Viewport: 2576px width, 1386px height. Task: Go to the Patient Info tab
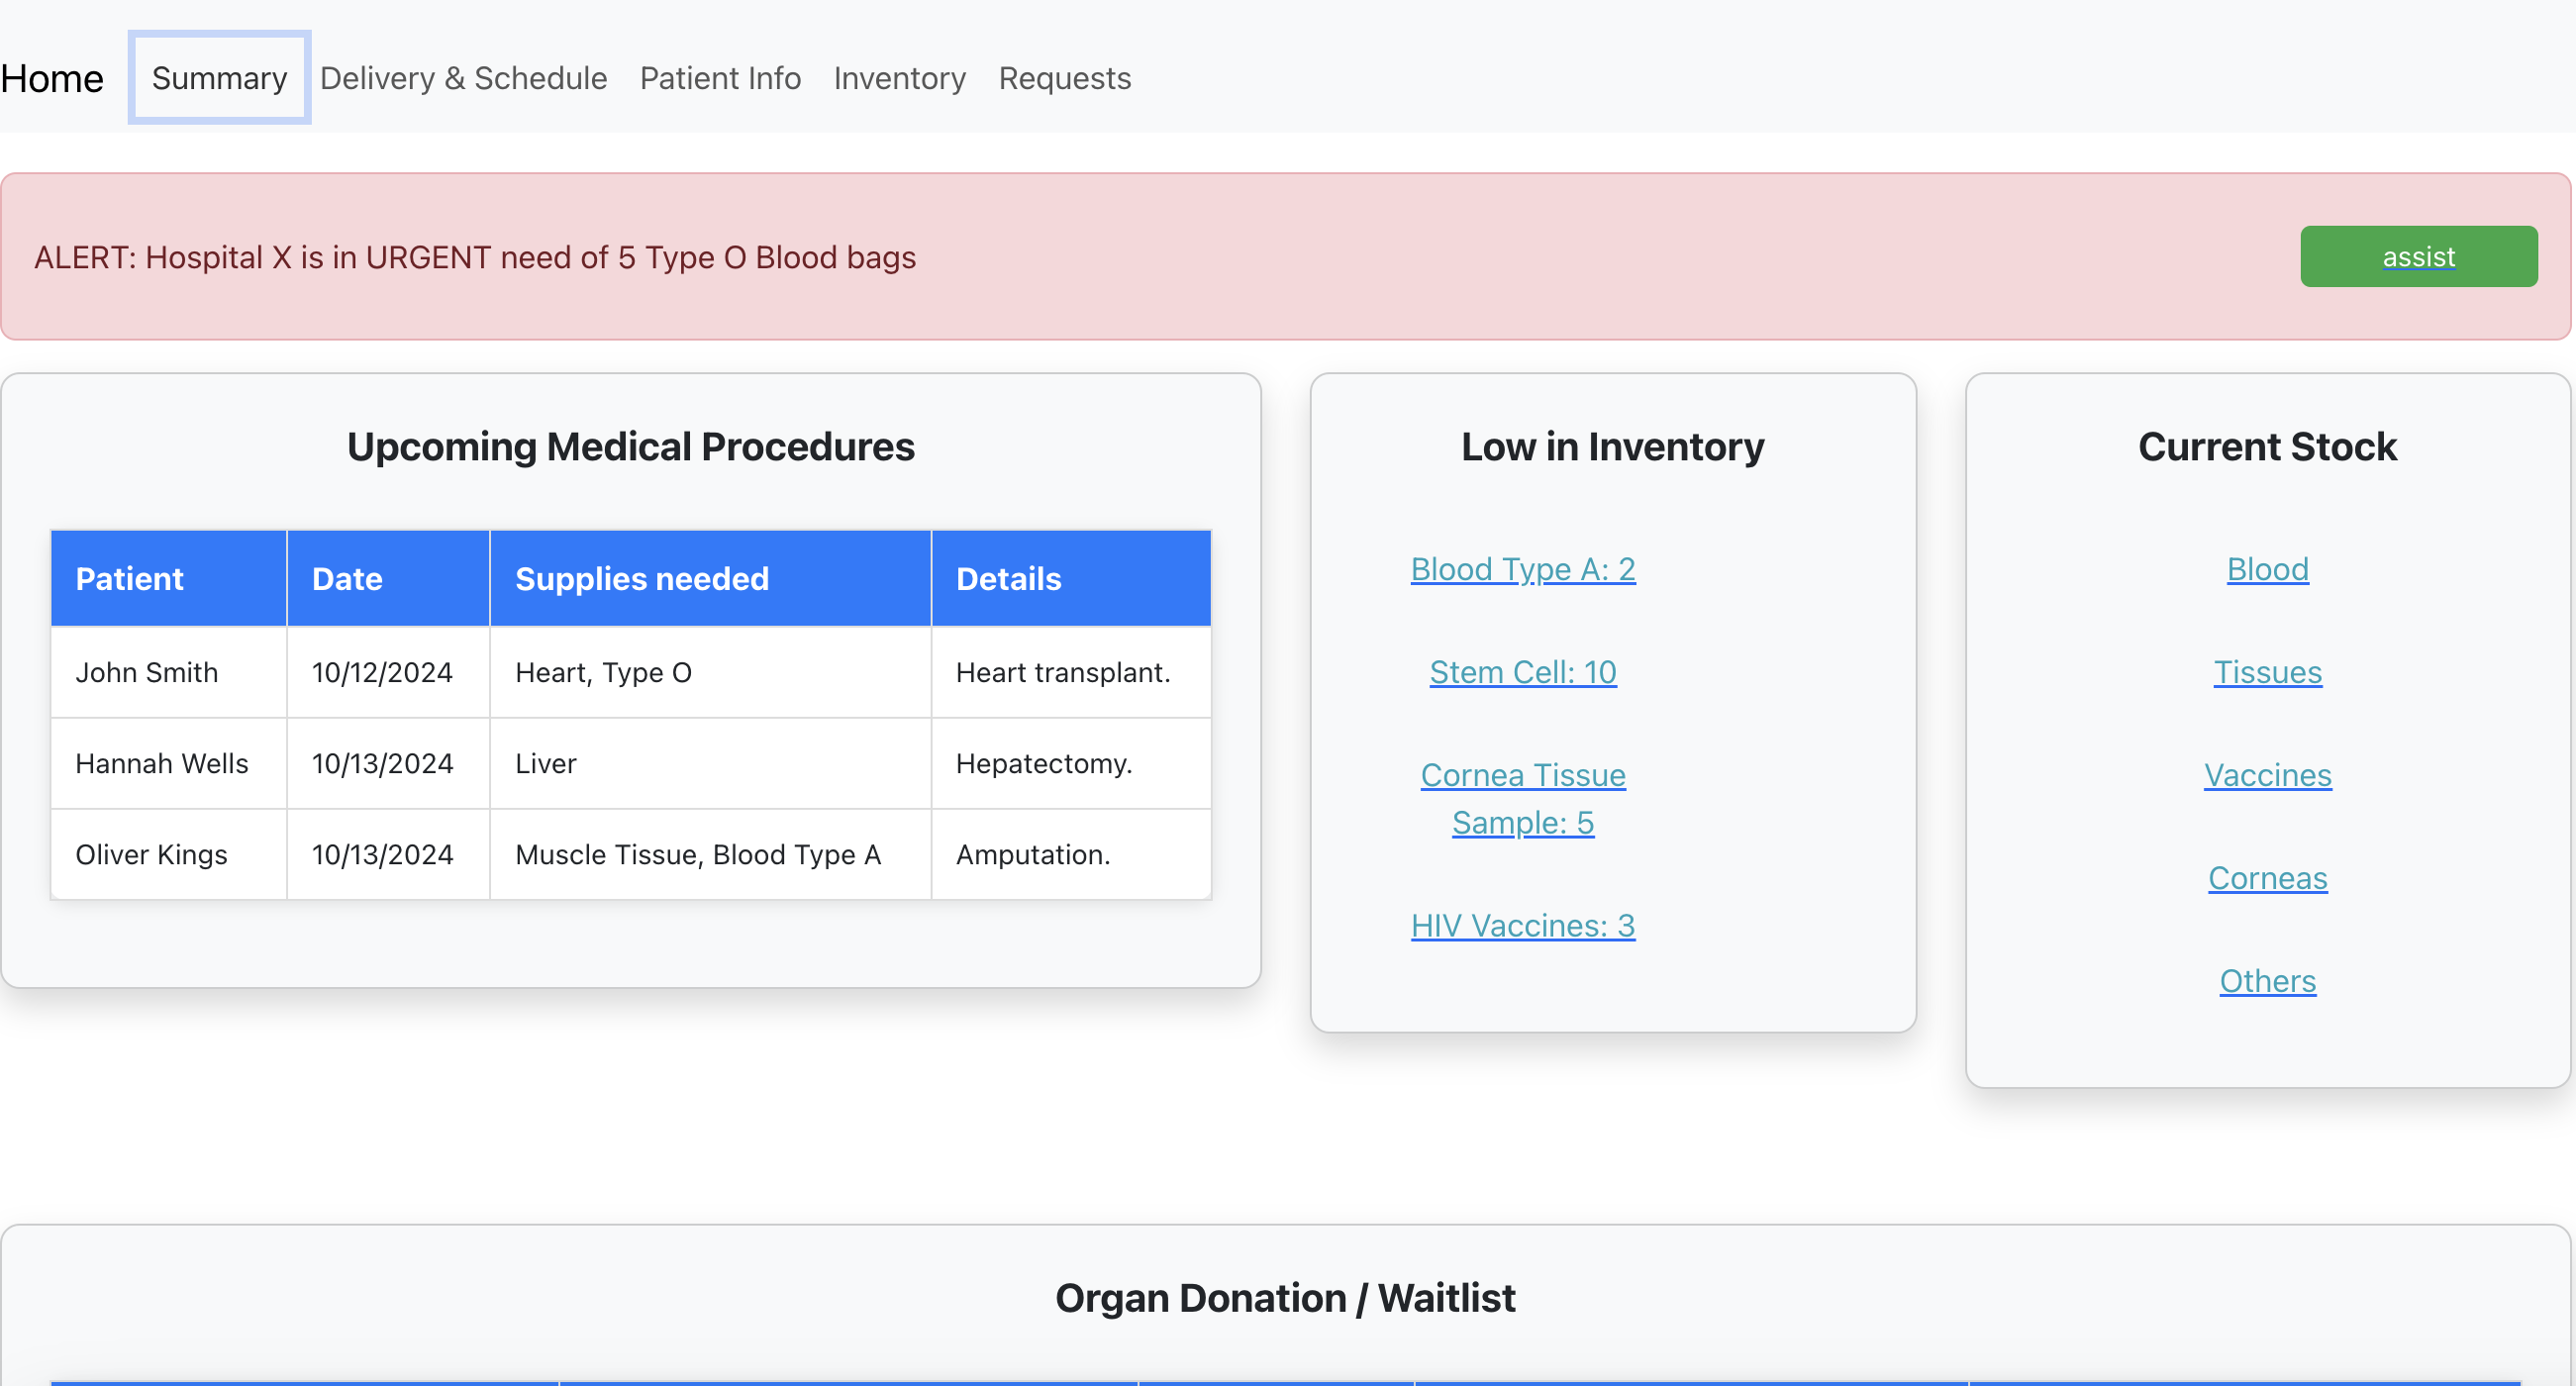720,78
